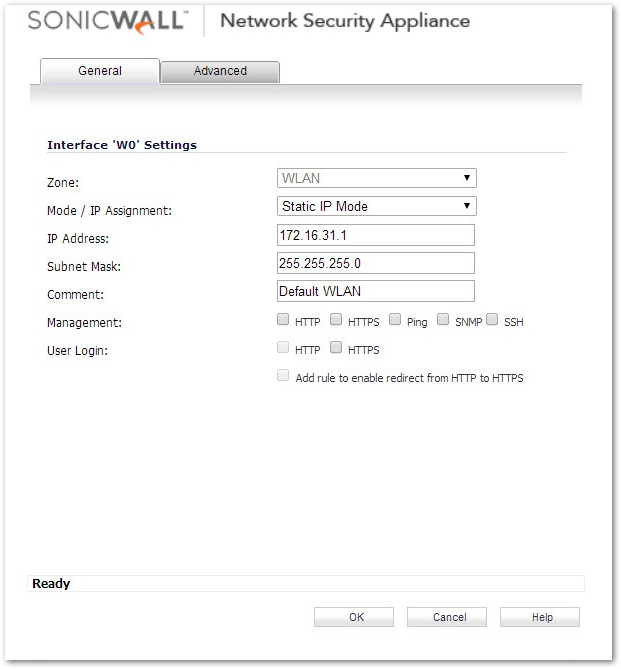The height and width of the screenshot is (669, 621).
Task: Toggle the HTTP to HTTPS redirect rule checkbox
Action: click(283, 376)
